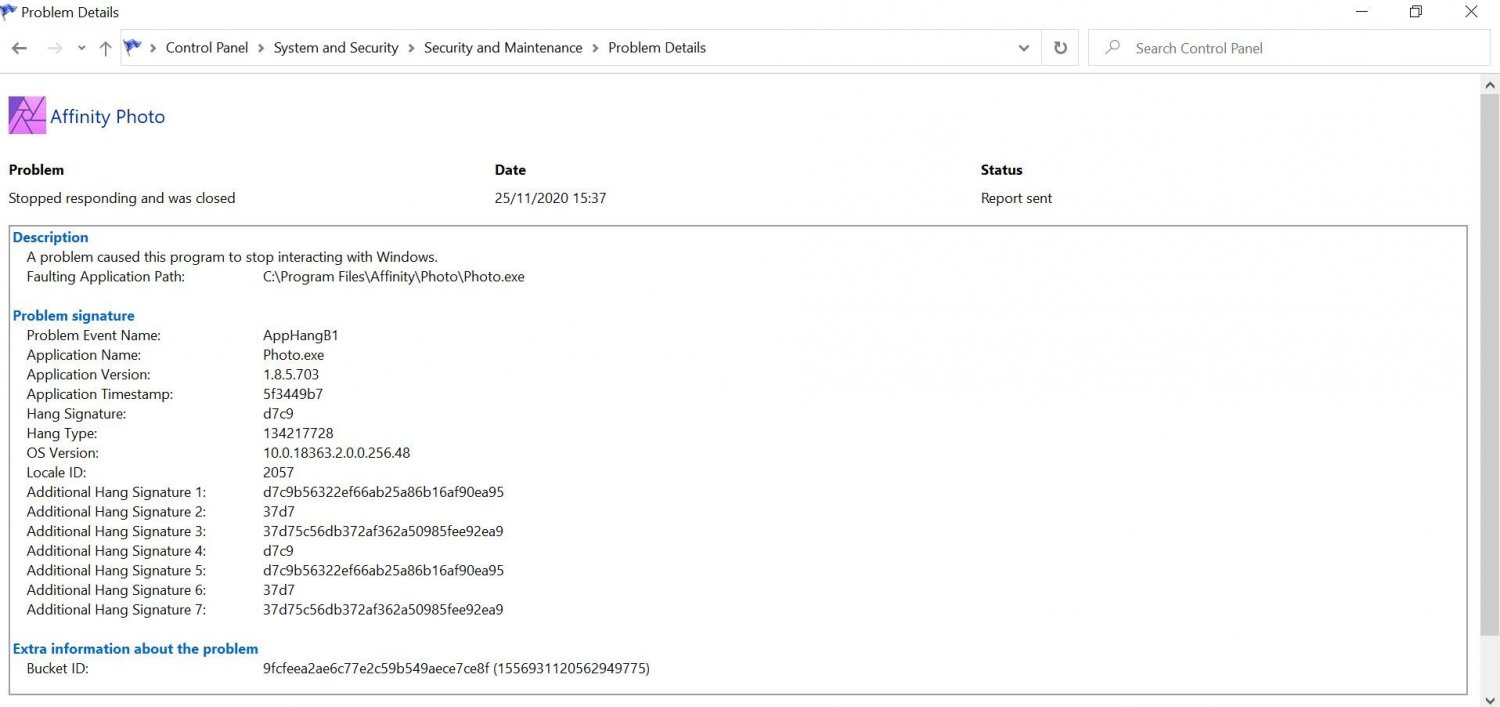This screenshot has width=1500, height=707.
Task: Go up one level with the Up arrow
Action: [105, 48]
